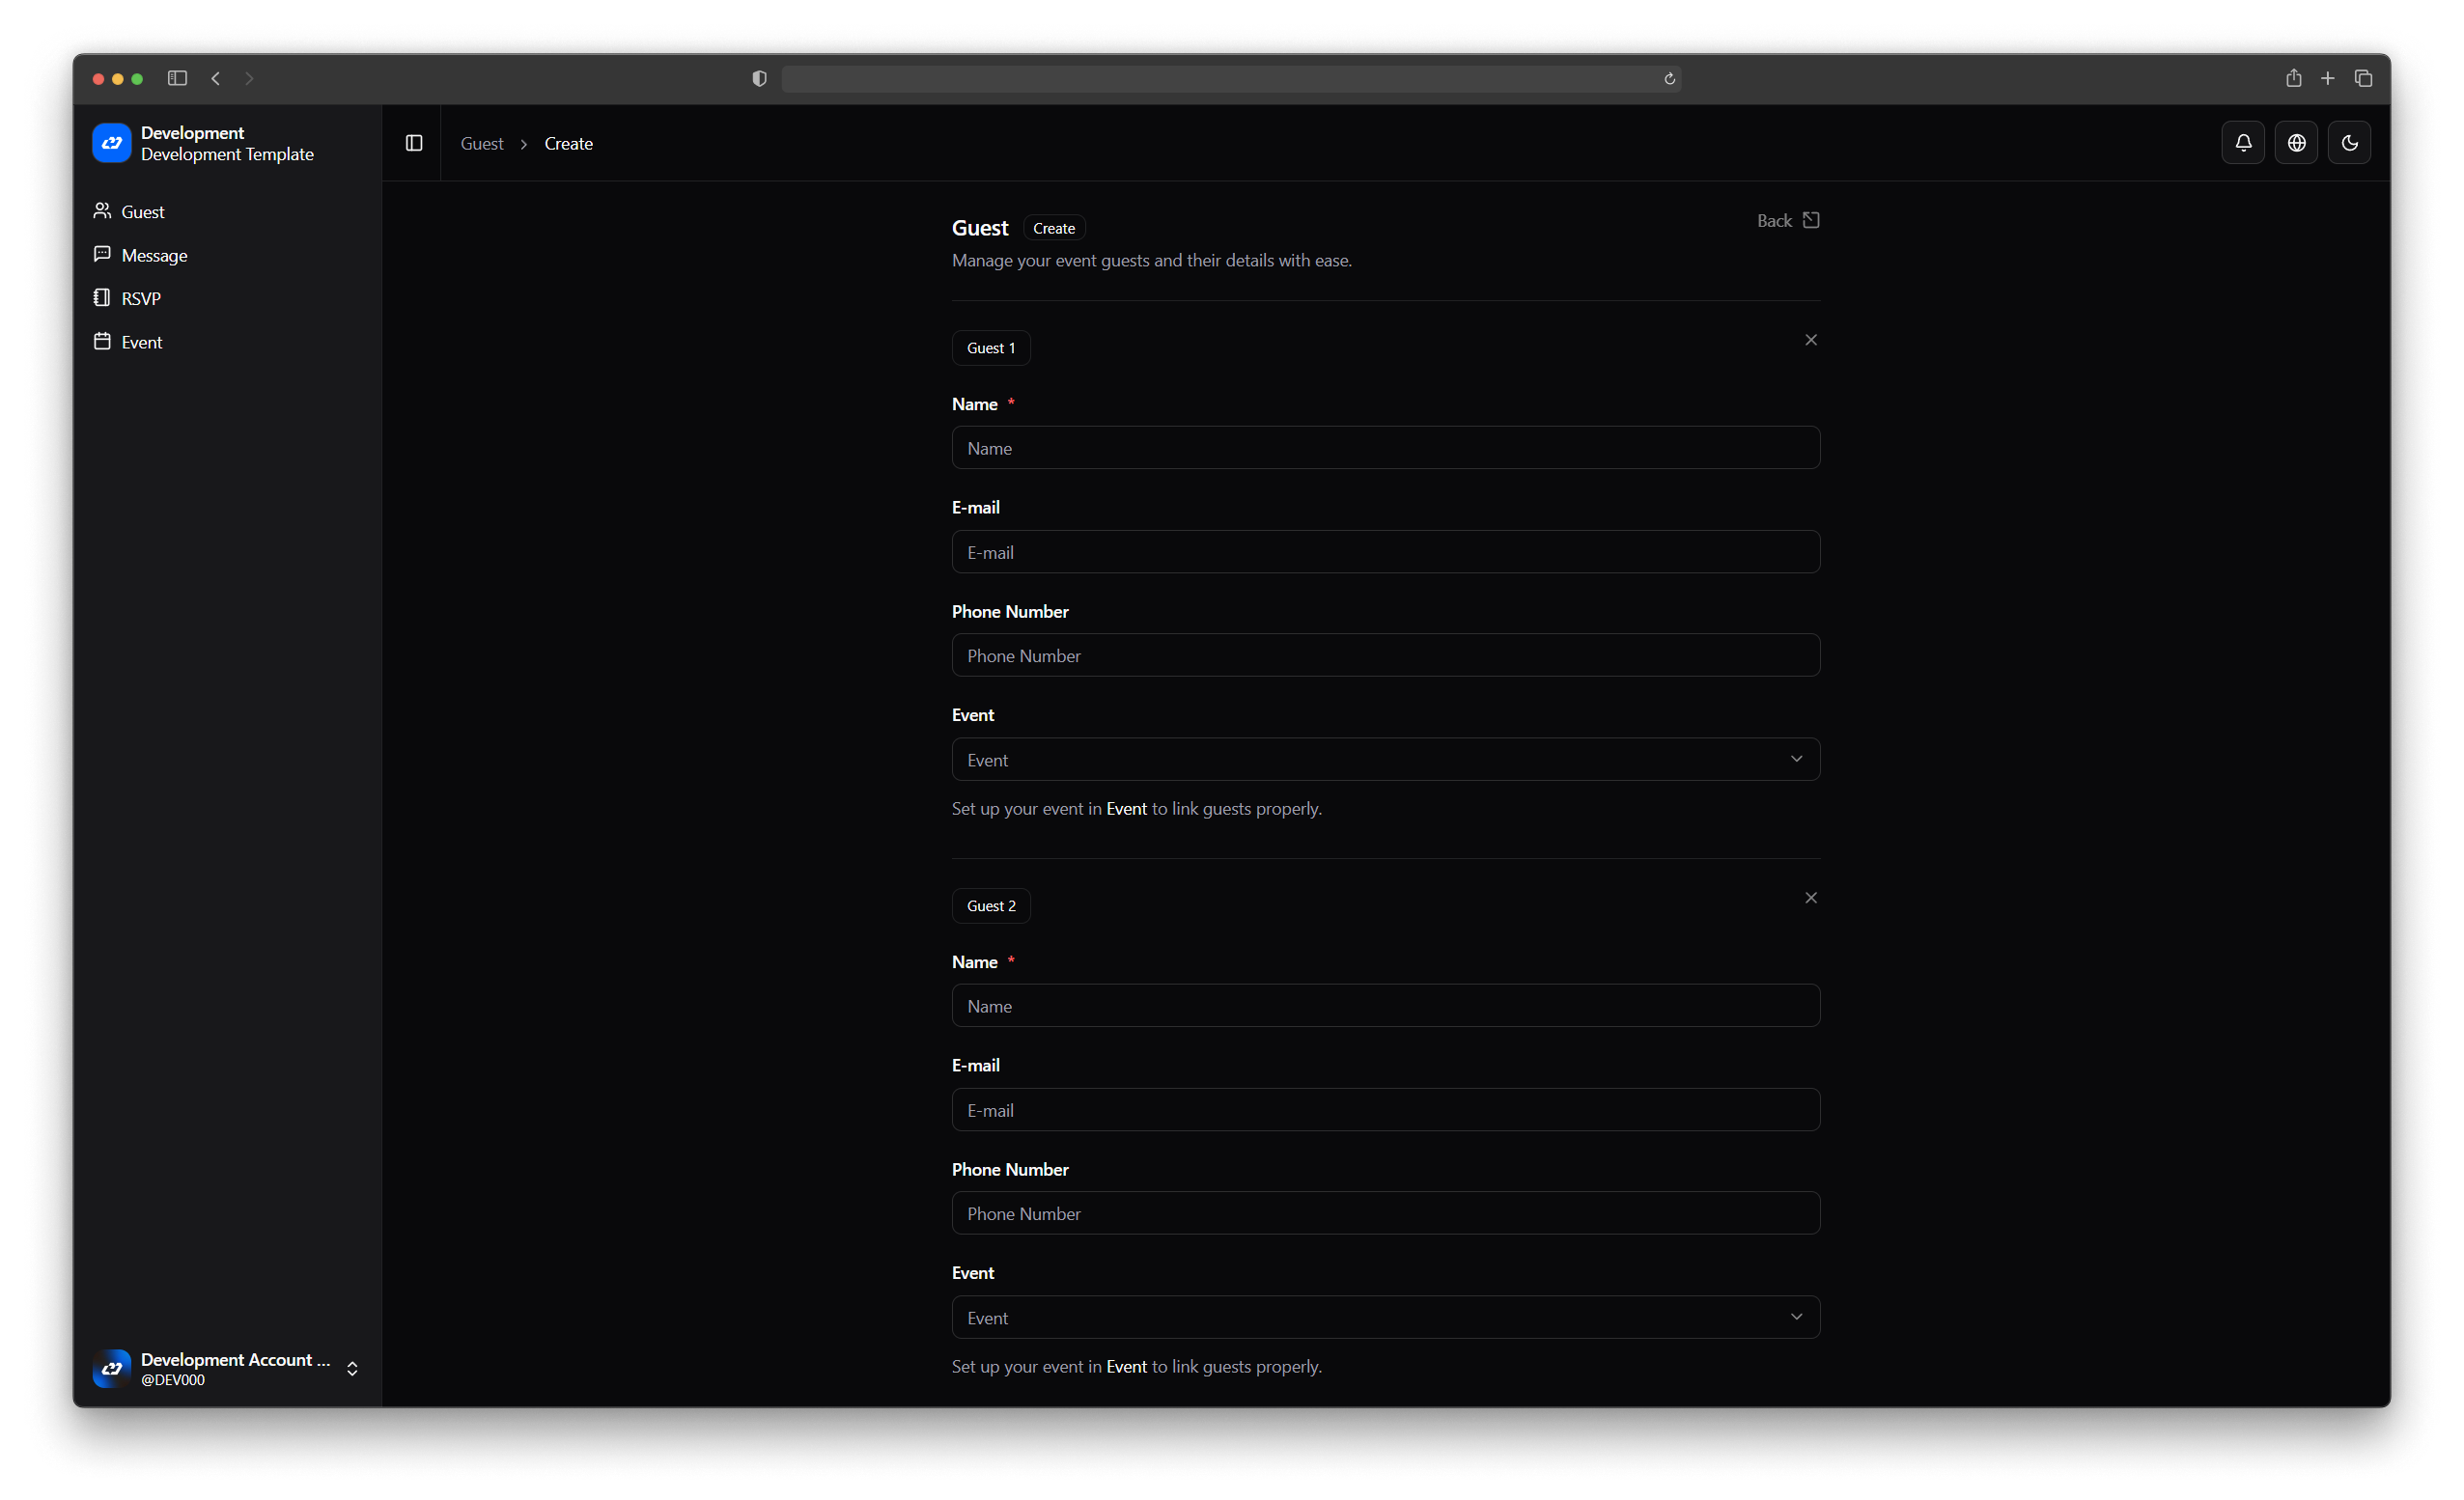The image size is (2464, 1500).
Task: Click Guest 2 E-mail input field
Action: coord(1385,1110)
